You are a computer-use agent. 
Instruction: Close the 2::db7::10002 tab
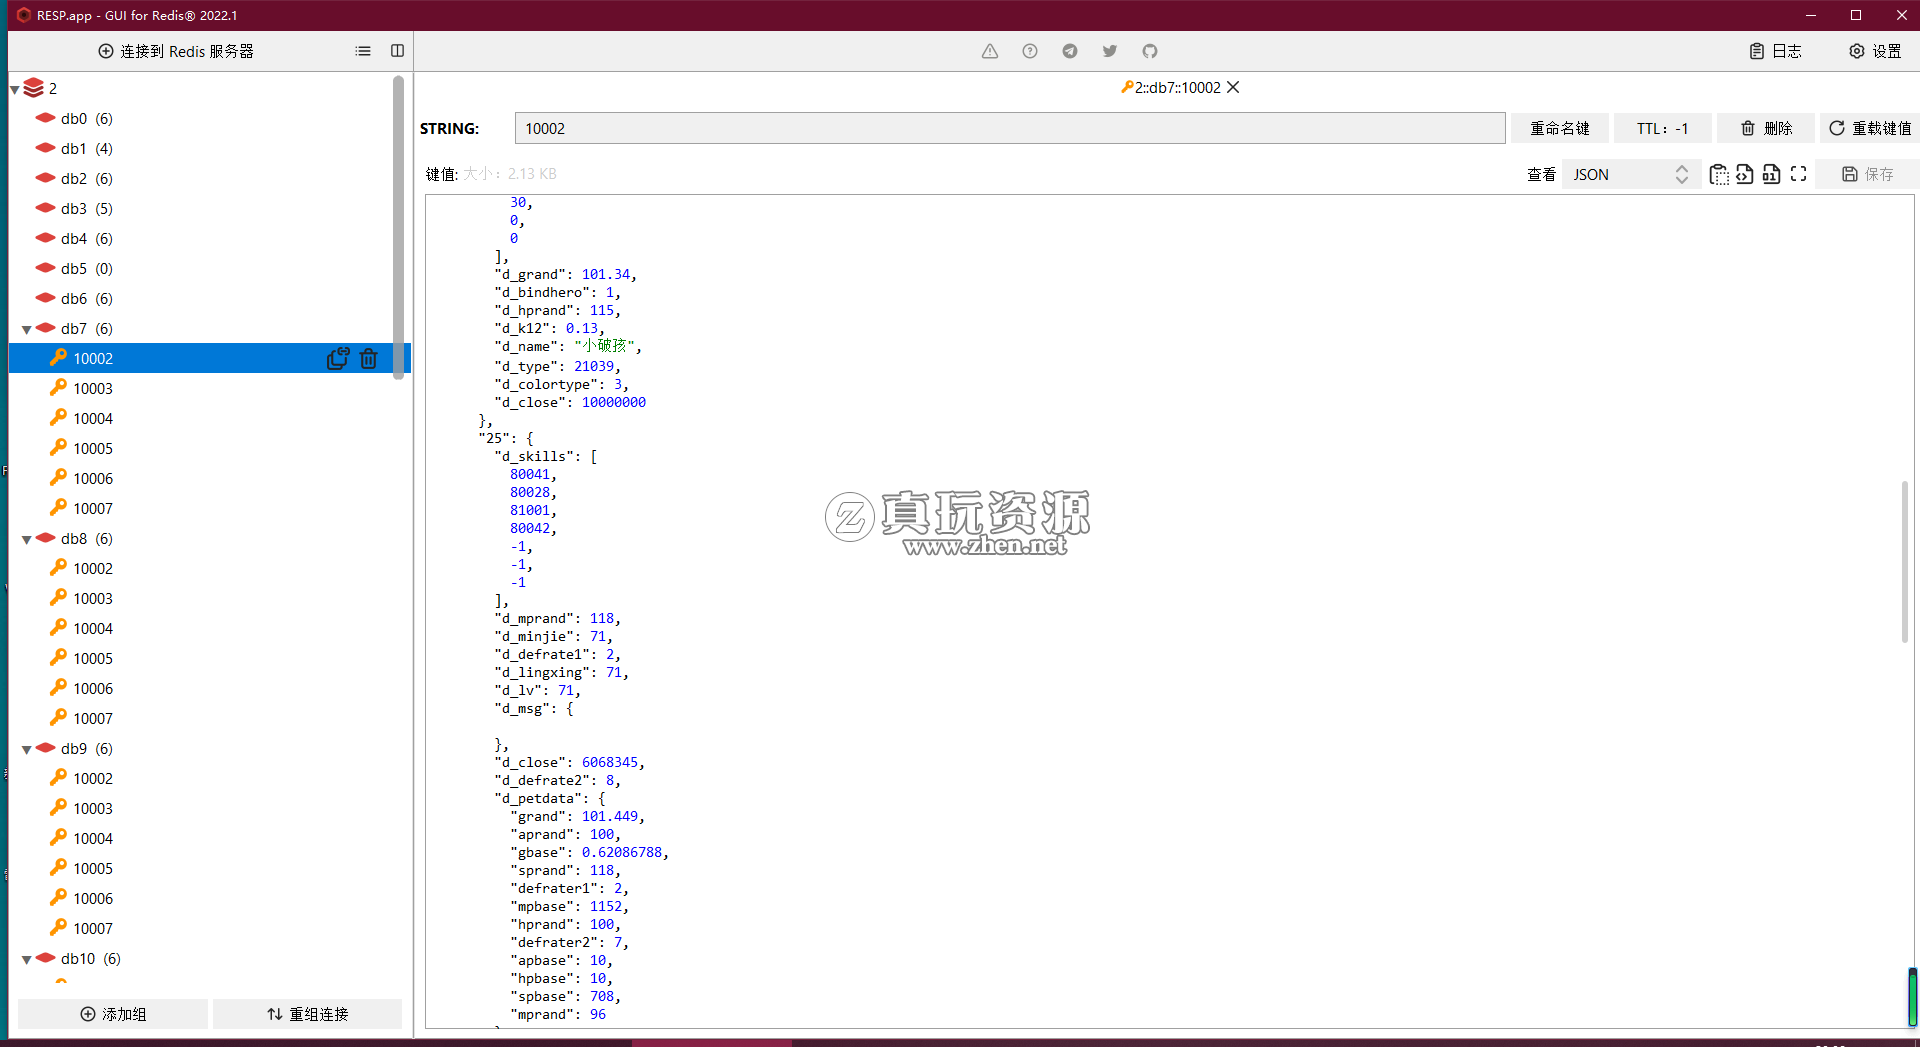point(1233,87)
